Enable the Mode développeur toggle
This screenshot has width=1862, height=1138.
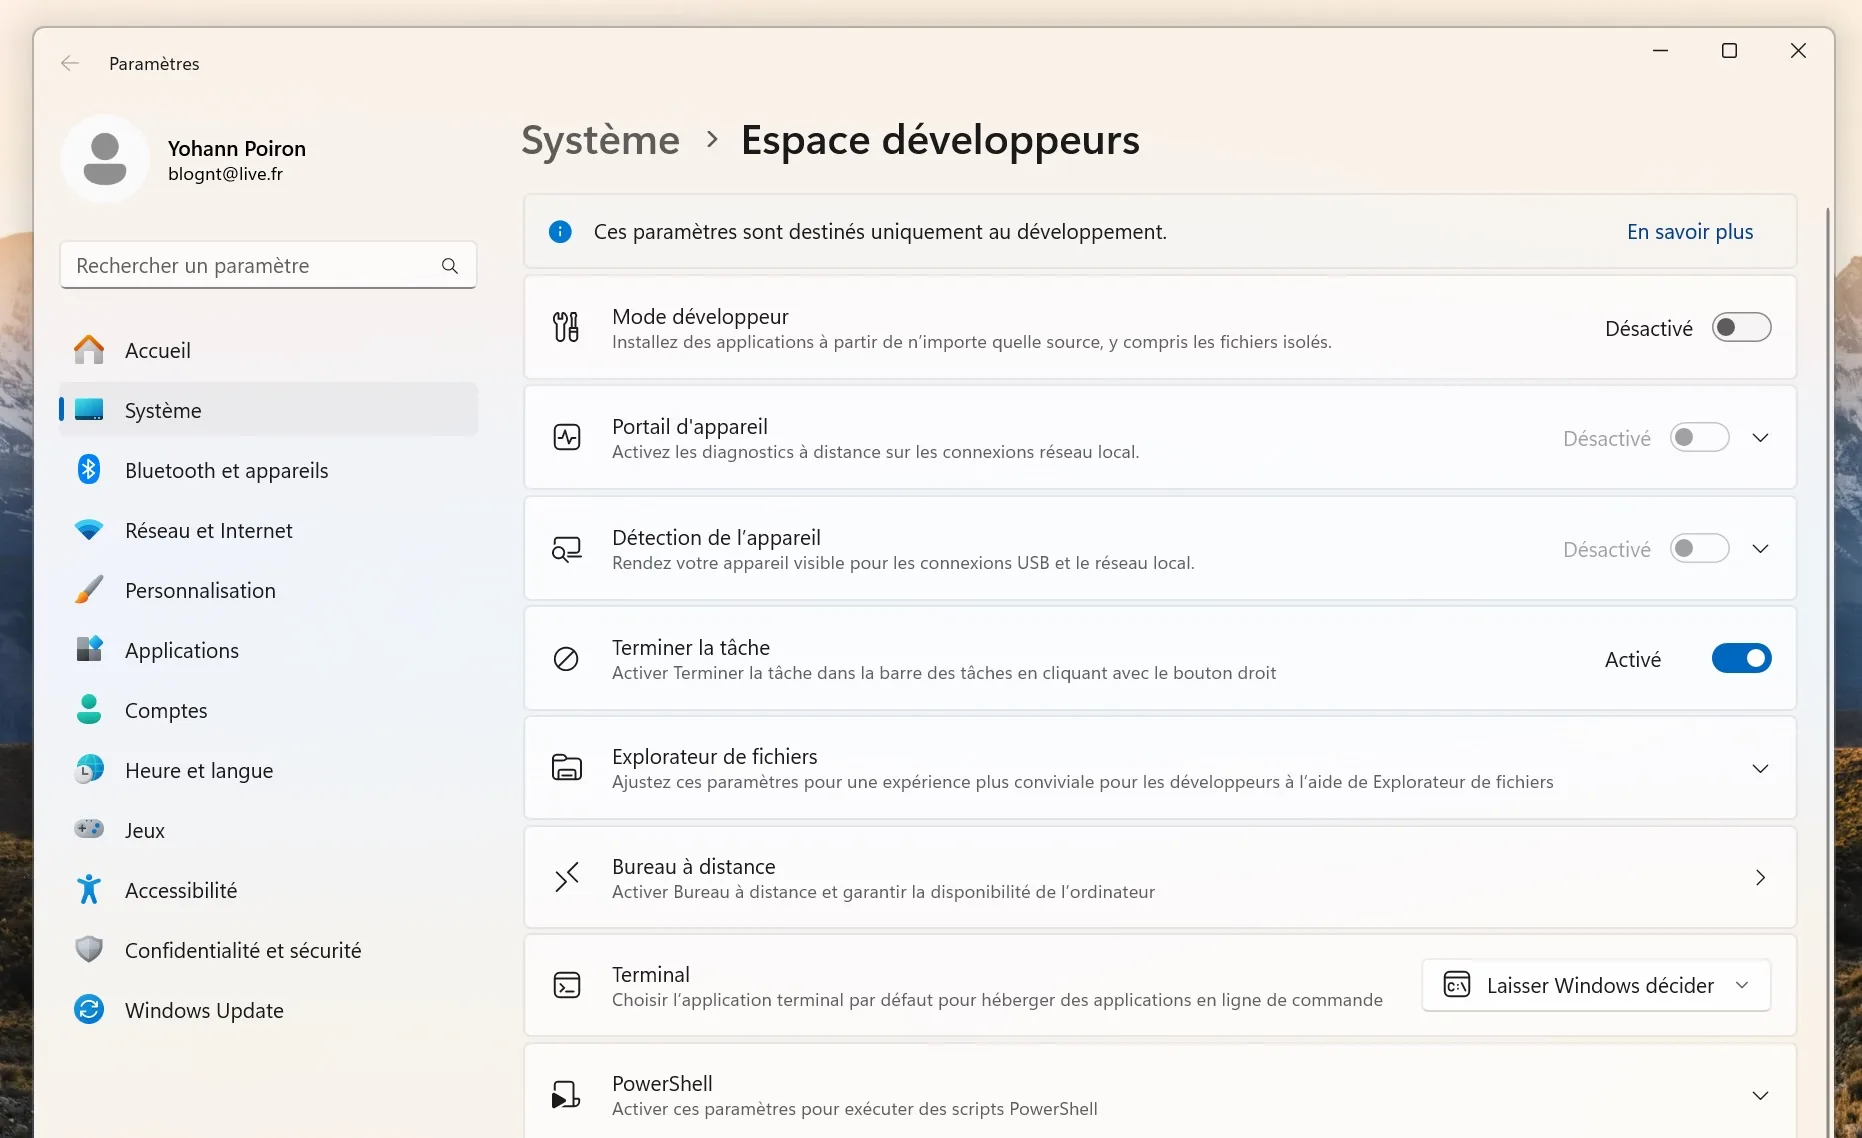pyautogui.click(x=1741, y=327)
